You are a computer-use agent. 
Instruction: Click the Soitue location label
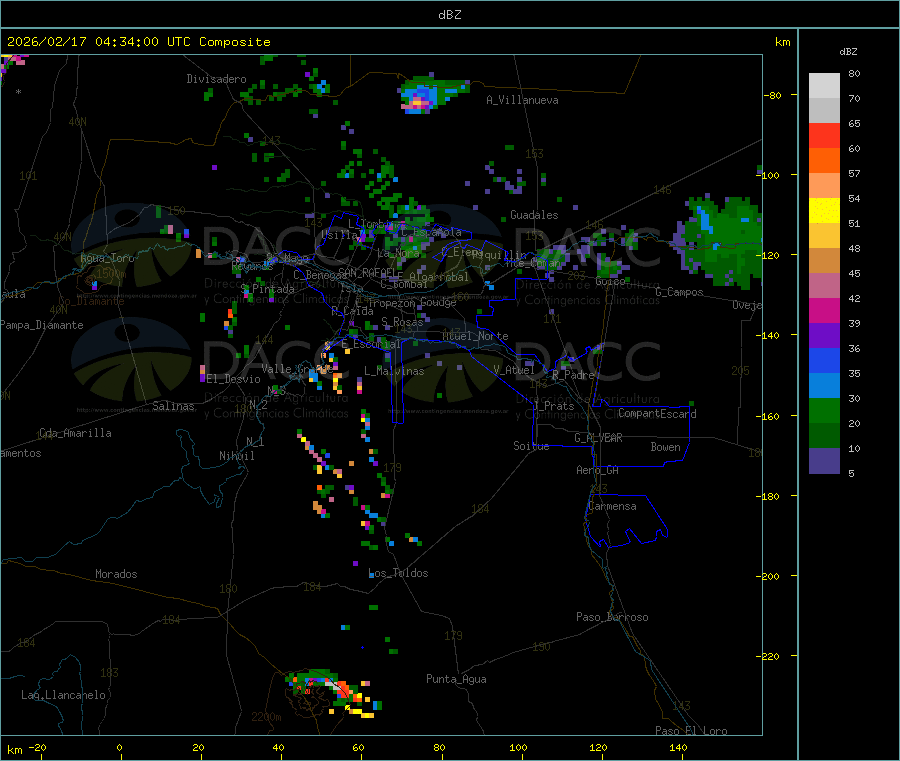[531, 446]
